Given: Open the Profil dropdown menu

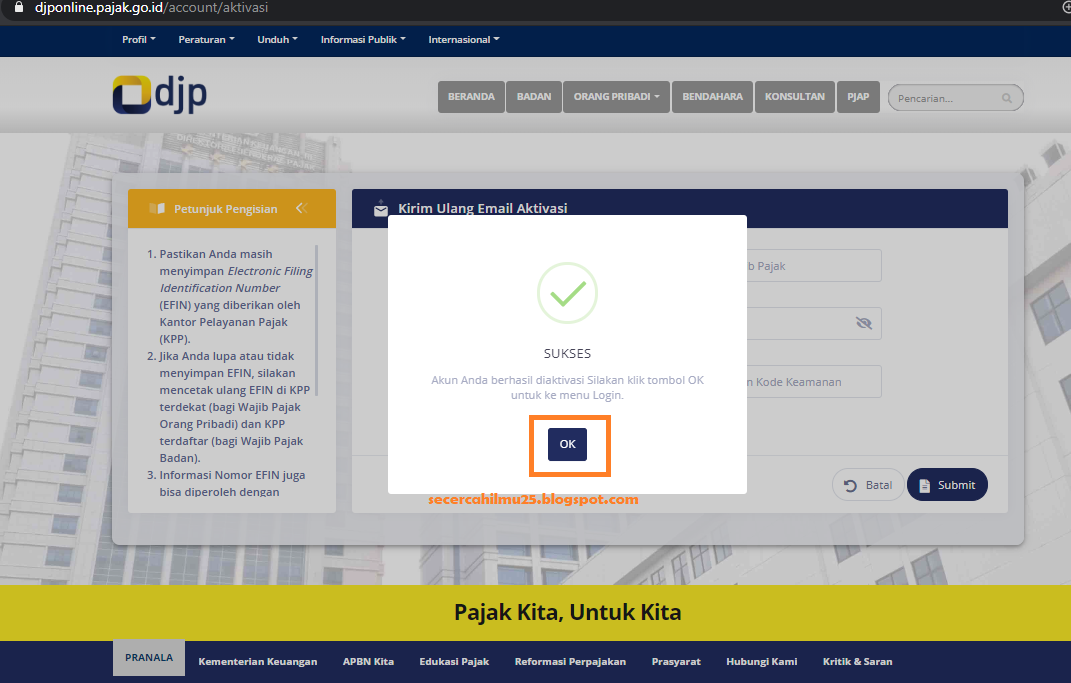Looking at the screenshot, I should pos(139,40).
